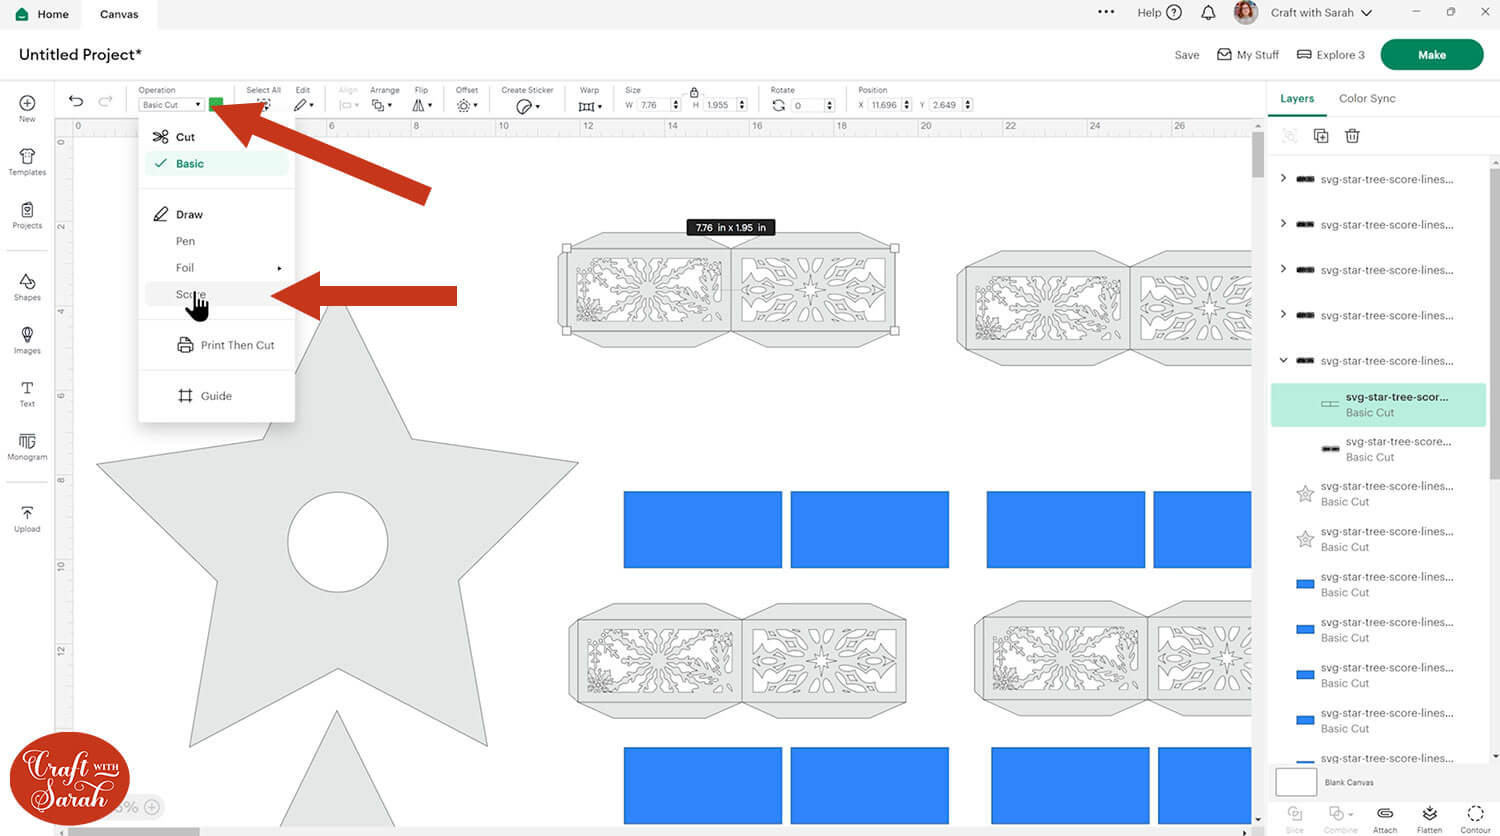
Task: Toggle the size aspect ratio lock
Action: (694, 92)
